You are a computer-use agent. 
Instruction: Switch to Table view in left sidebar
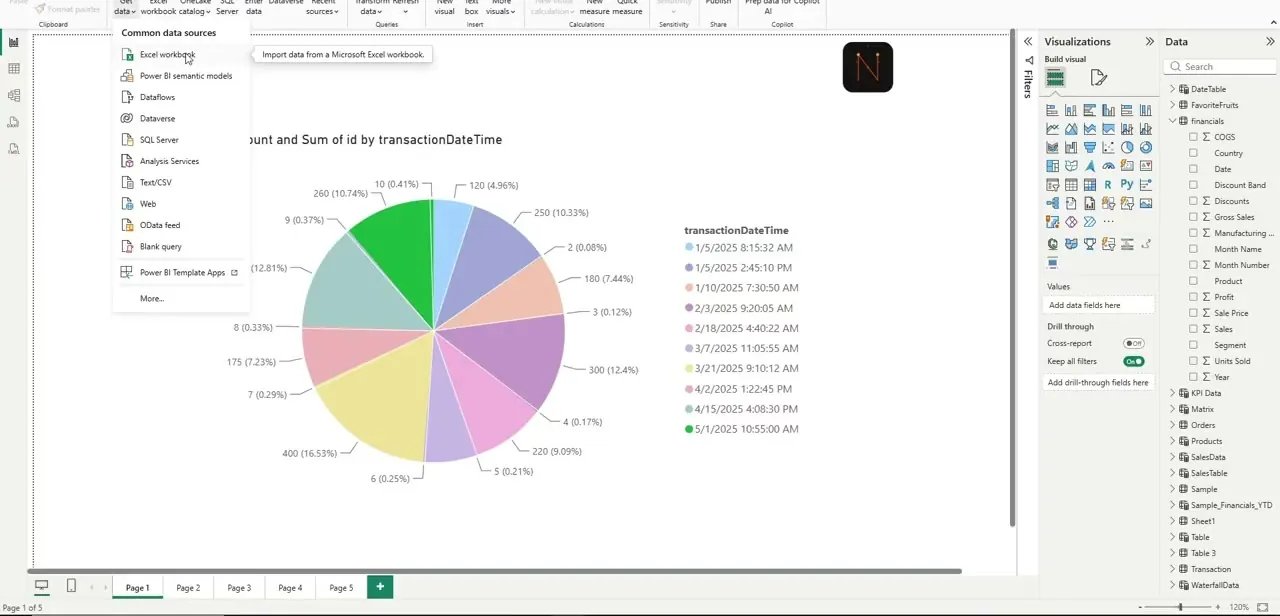[14, 69]
